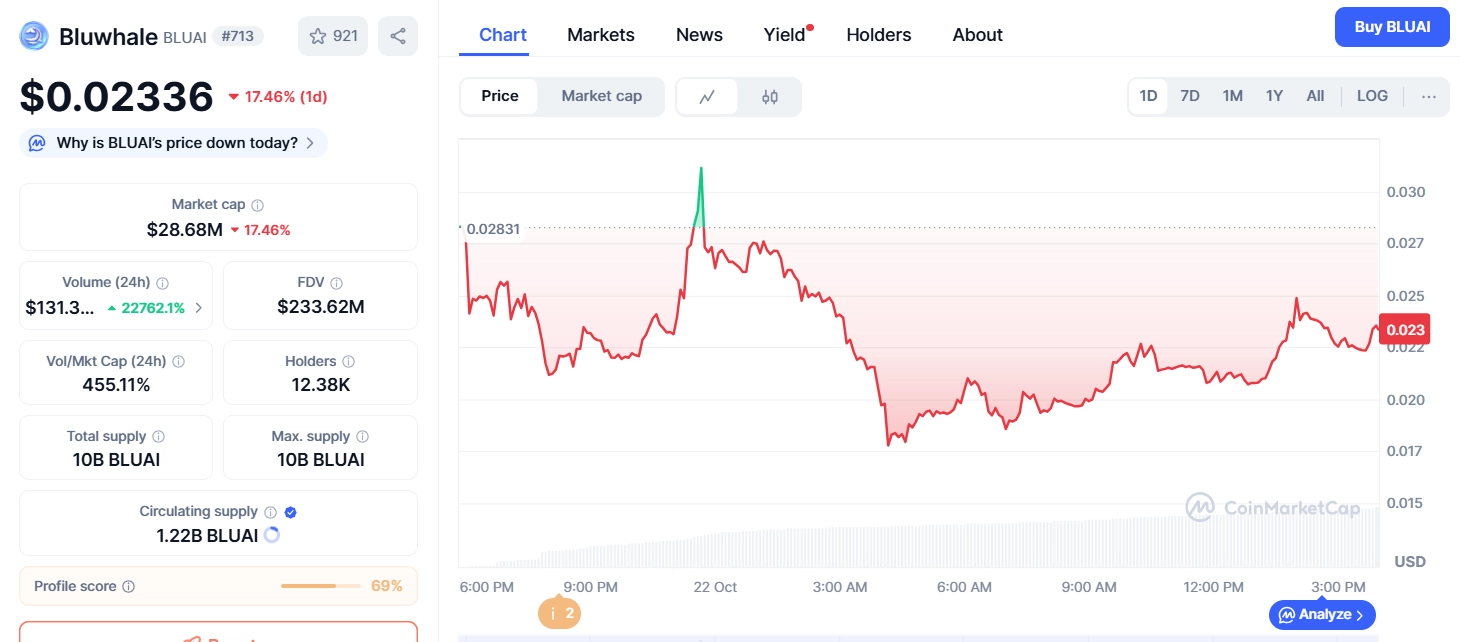Screen dimensions: 1460x642
Task: Open the Holders info tooltip icon
Action: coord(348,361)
